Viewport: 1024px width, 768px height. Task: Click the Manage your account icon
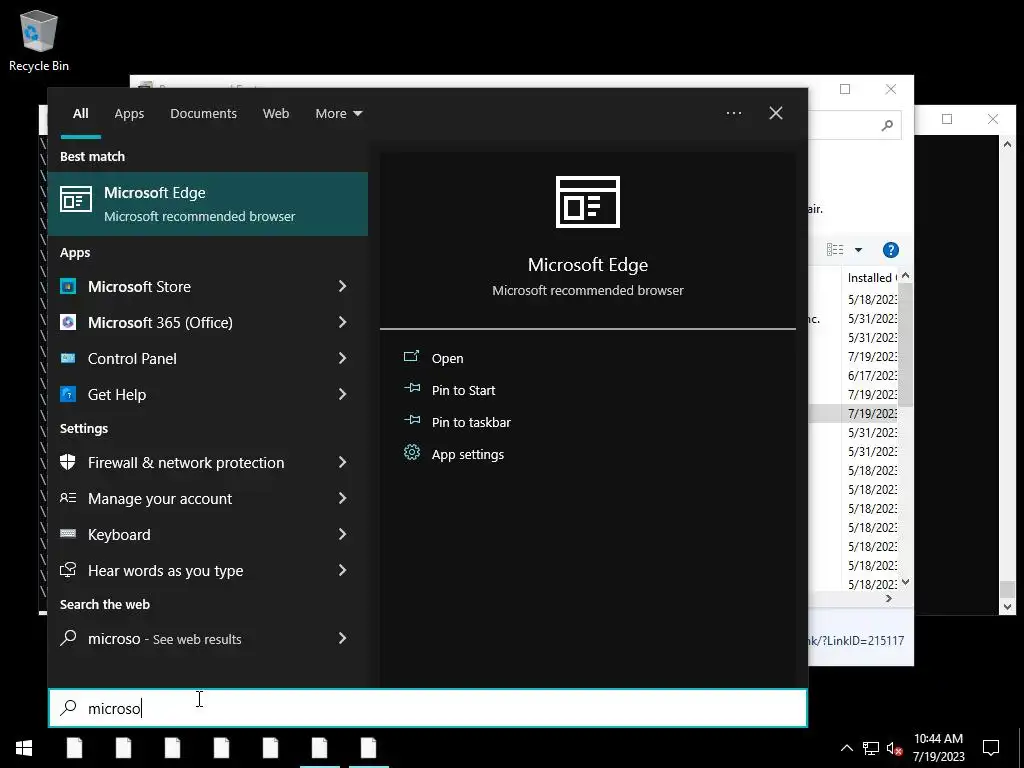[68, 498]
